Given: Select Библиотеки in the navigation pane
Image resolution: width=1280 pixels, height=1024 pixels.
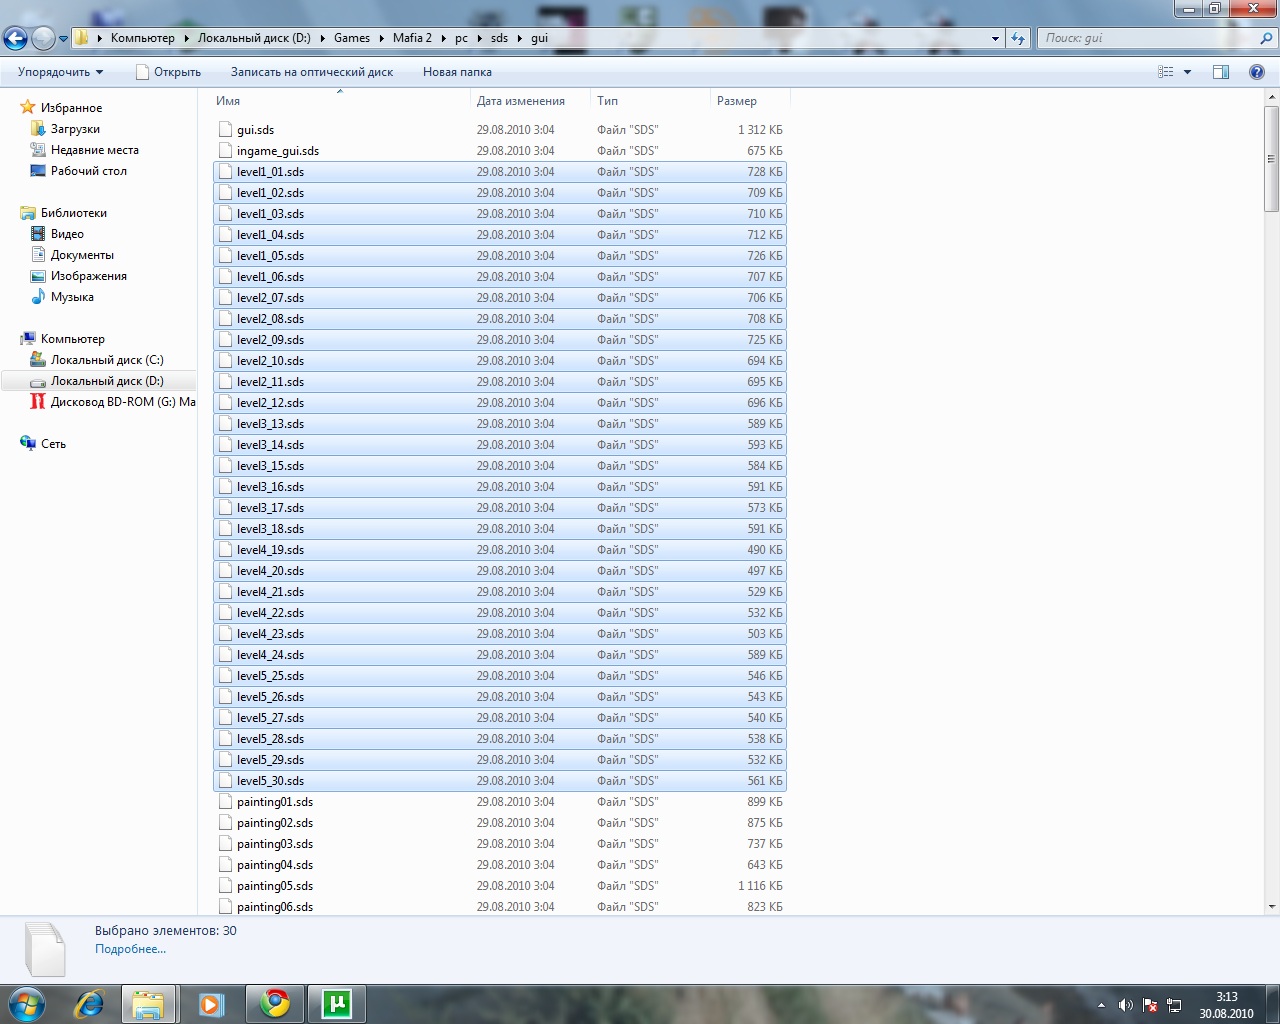Looking at the screenshot, I should point(73,213).
